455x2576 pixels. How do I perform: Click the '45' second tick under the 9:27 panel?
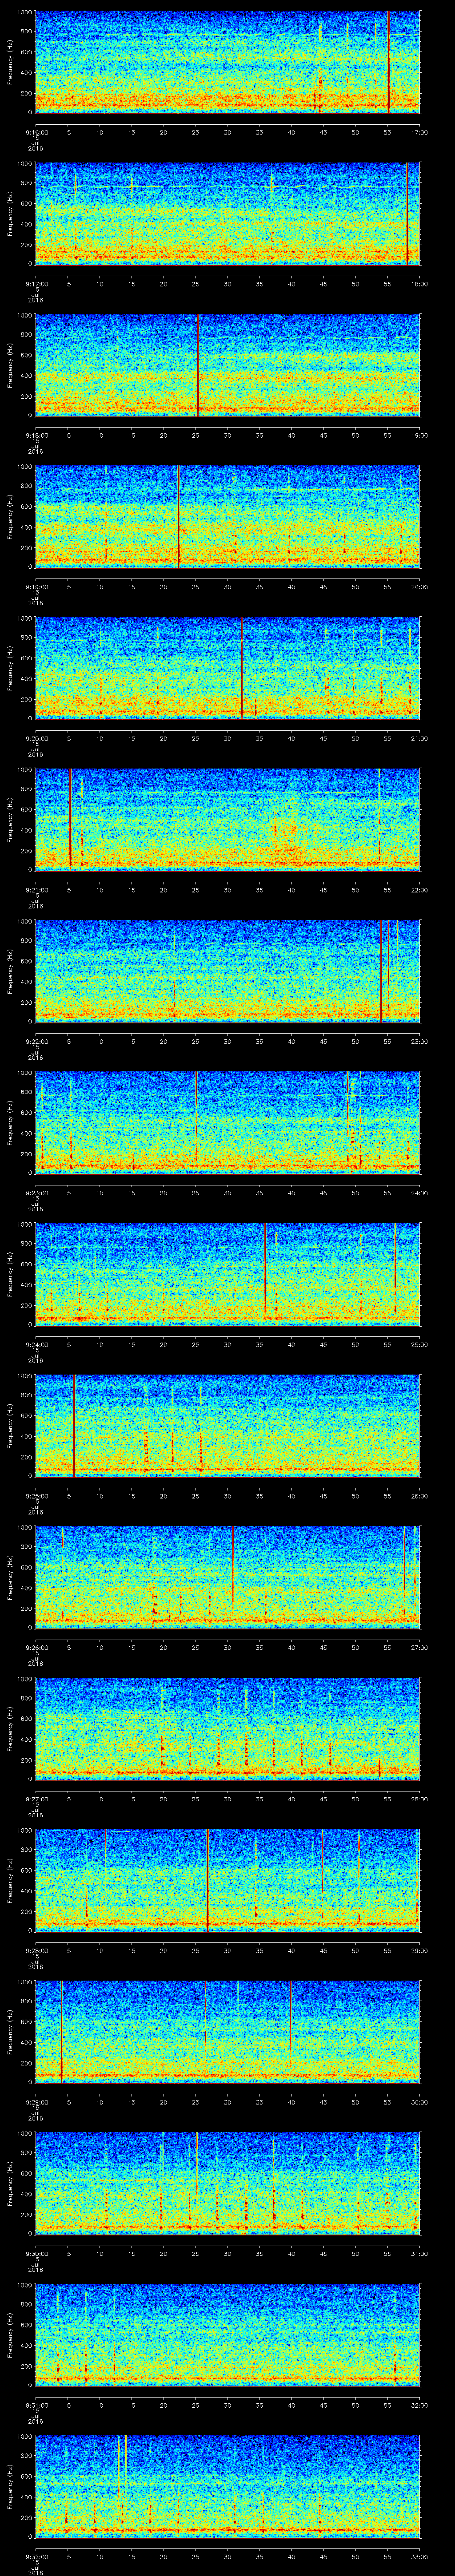tap(323, 1798)
